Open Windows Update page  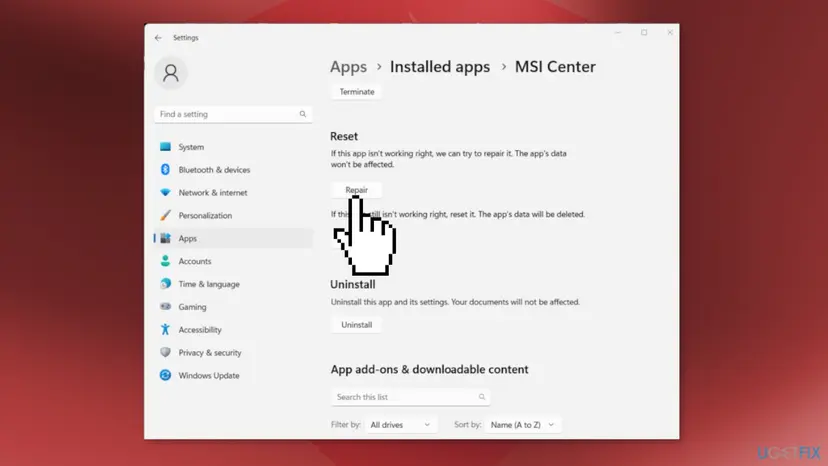coord(233,375)
